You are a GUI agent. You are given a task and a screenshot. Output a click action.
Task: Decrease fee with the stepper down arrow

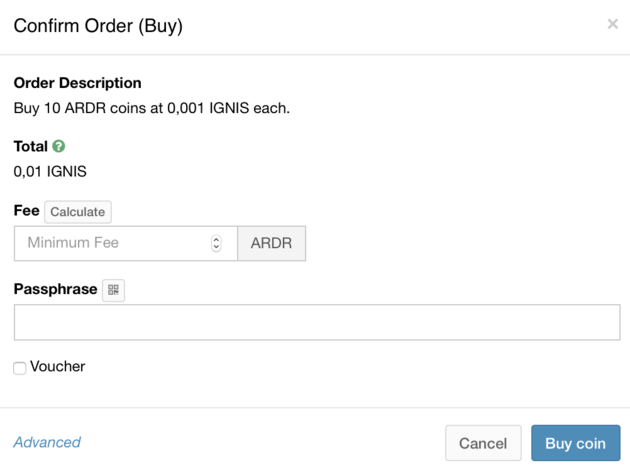pos(216,247)
